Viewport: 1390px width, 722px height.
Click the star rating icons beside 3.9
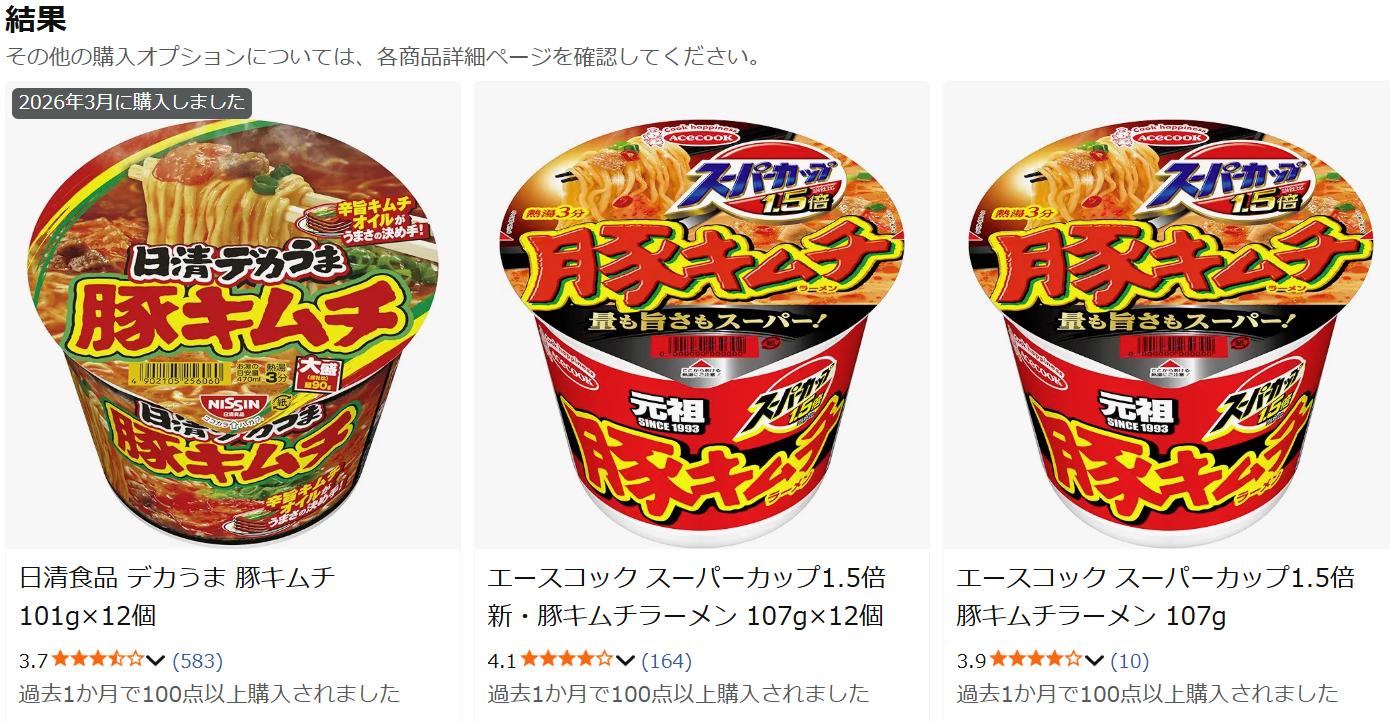pos(1036,659)
